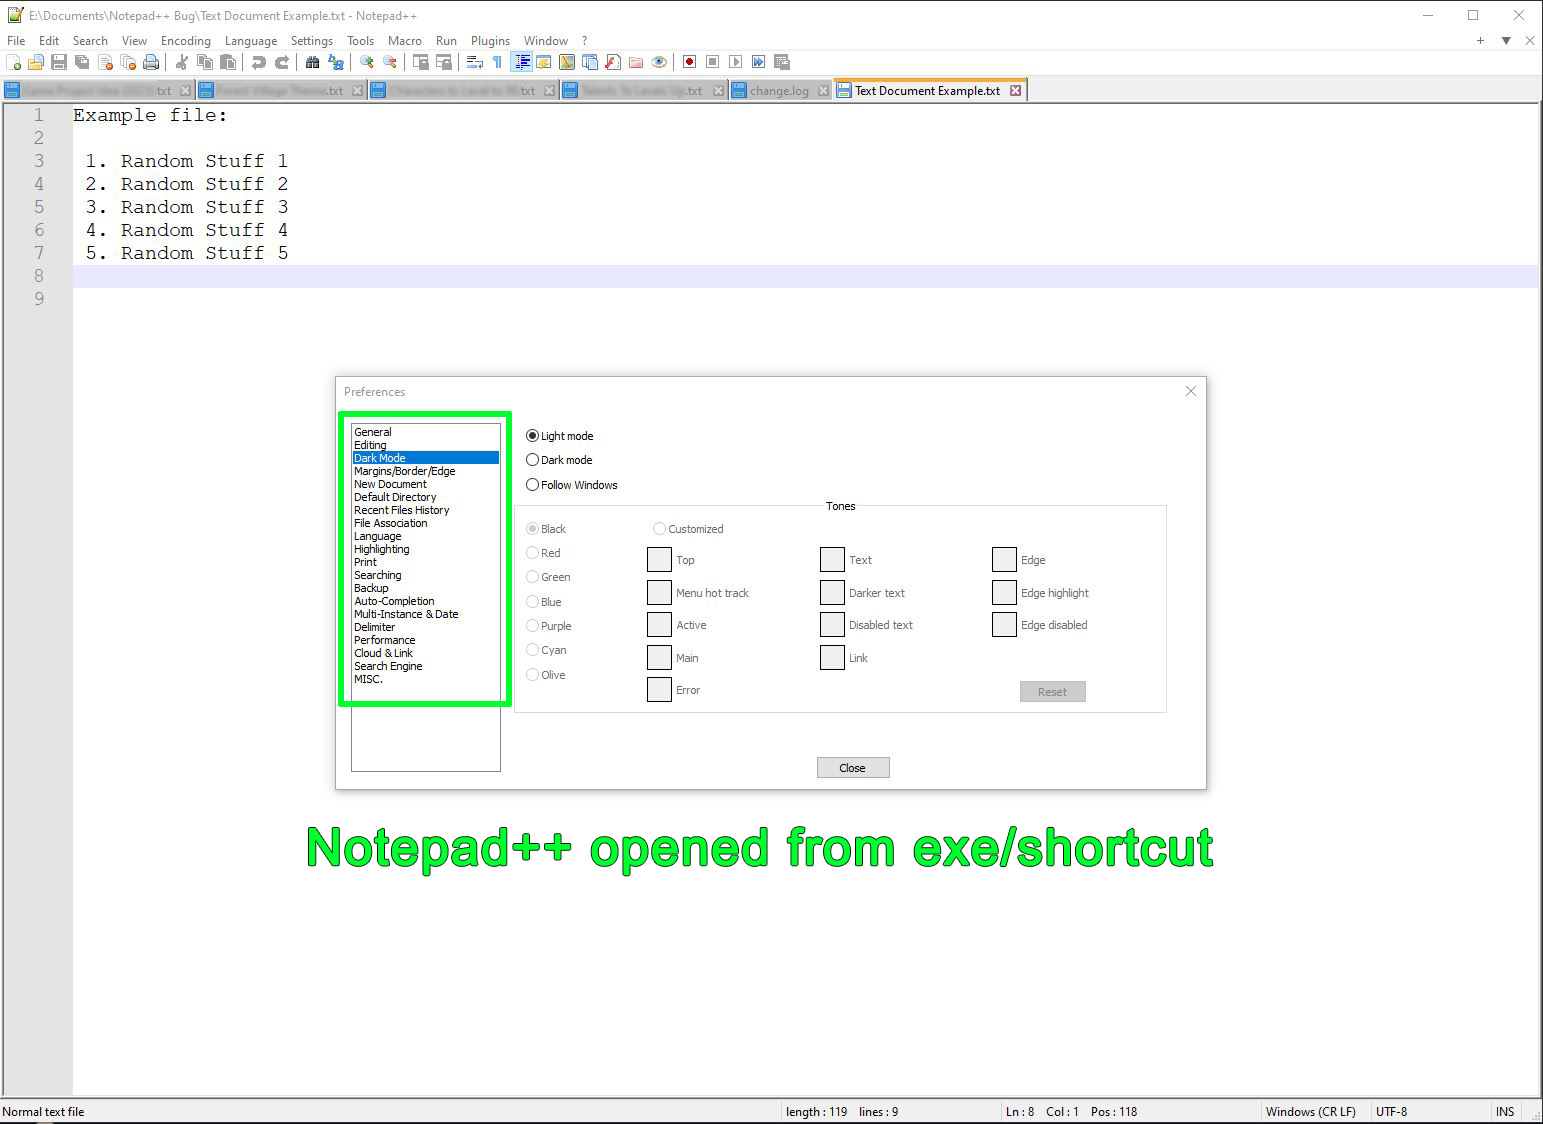Click the INS indicator in the status bar
Screen dimensions: 1543x1124
[x=1505, y=1112]
